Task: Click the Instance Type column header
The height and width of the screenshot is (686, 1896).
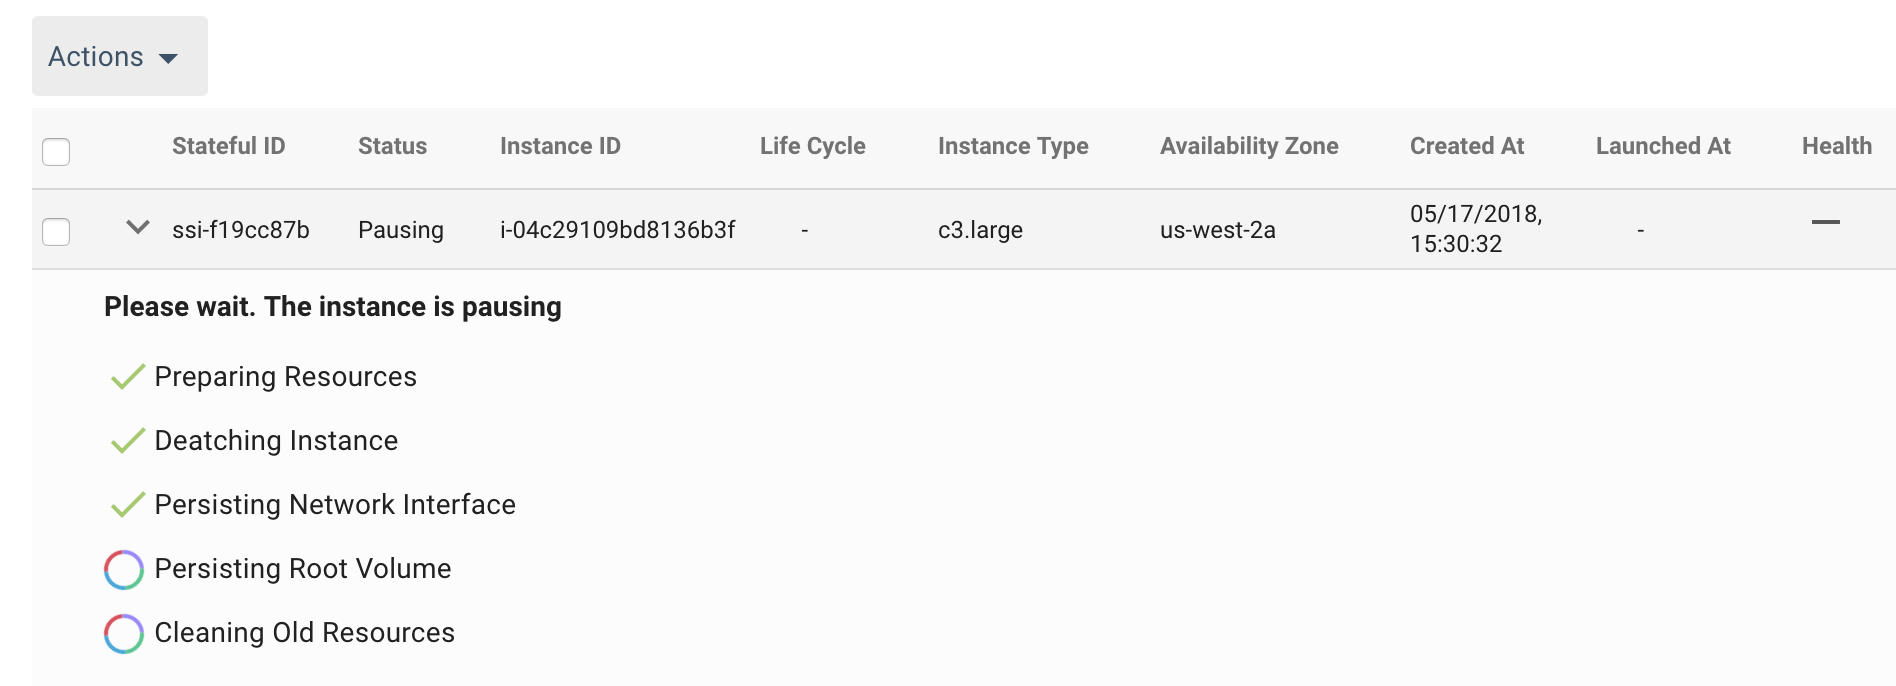Action: tap(1012, 146)
